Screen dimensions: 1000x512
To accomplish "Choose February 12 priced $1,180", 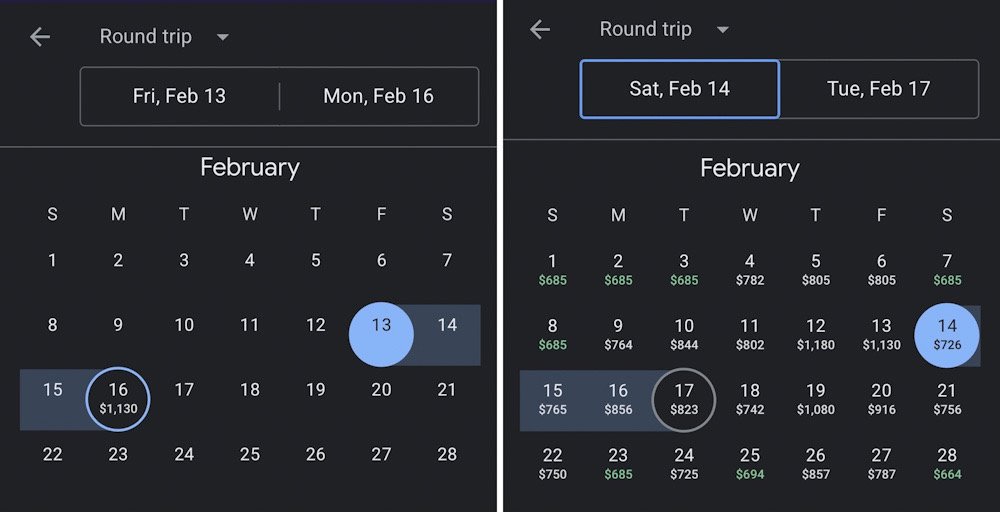I will (816, 334).
